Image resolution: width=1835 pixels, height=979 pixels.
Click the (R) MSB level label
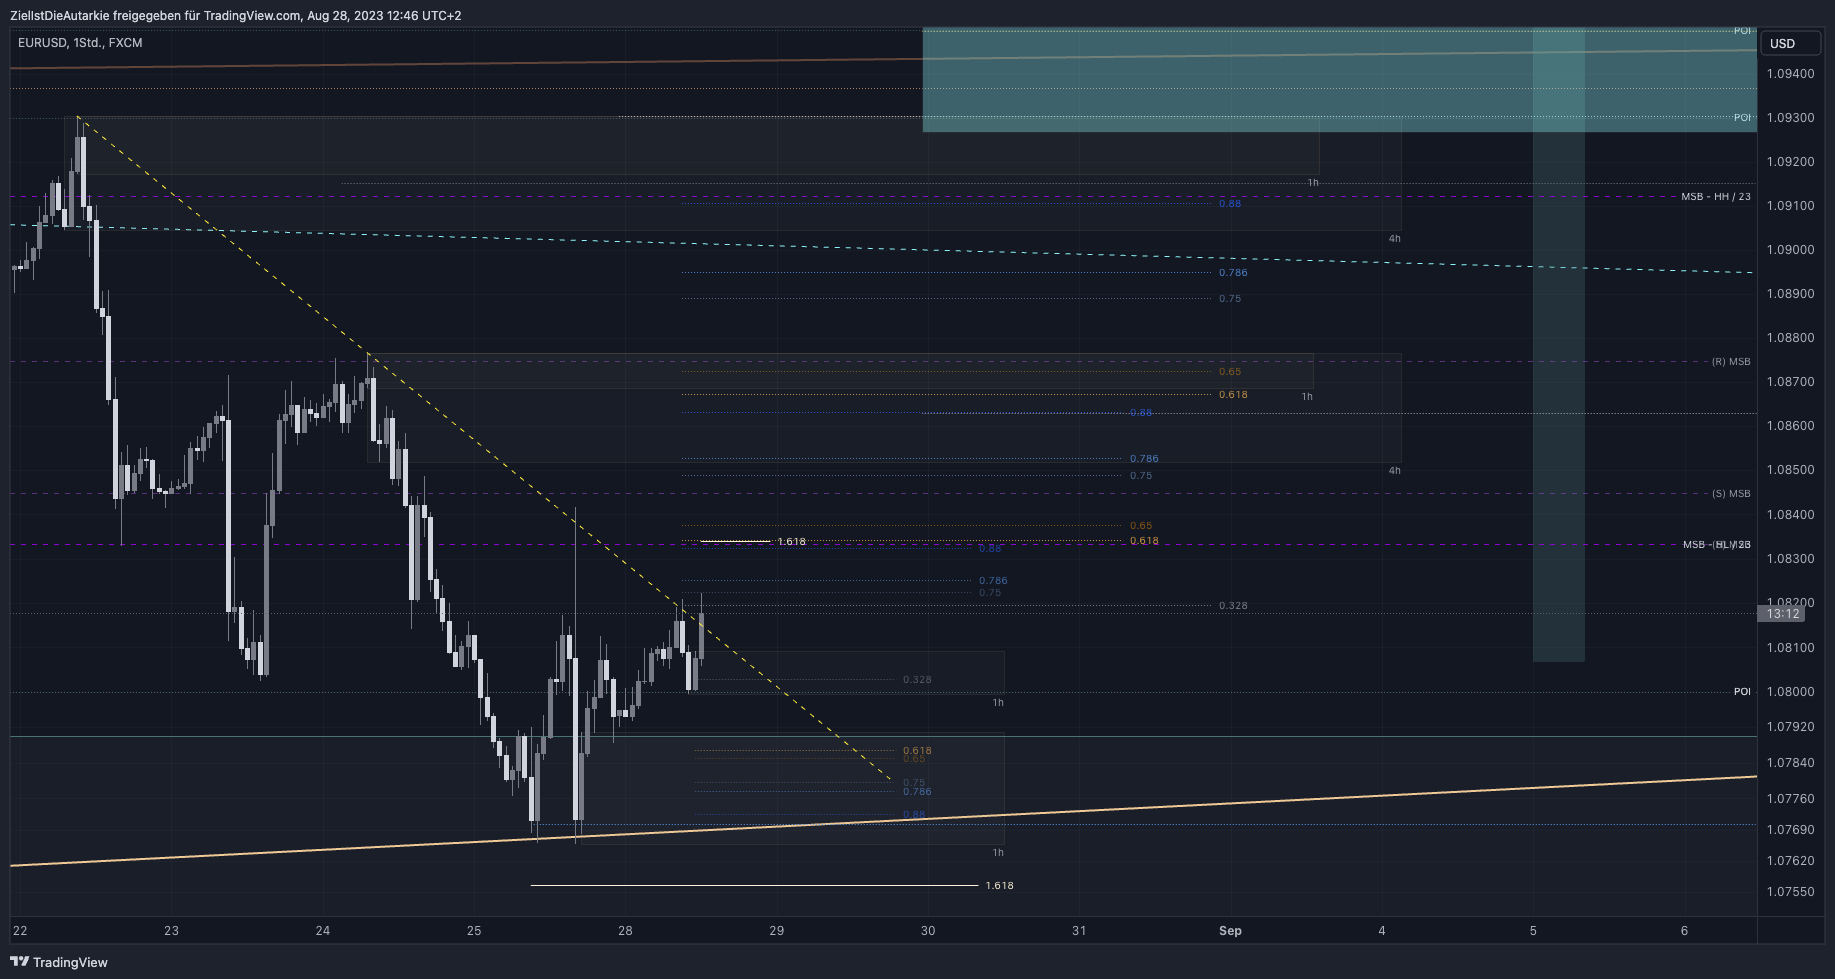(1731, 362)
